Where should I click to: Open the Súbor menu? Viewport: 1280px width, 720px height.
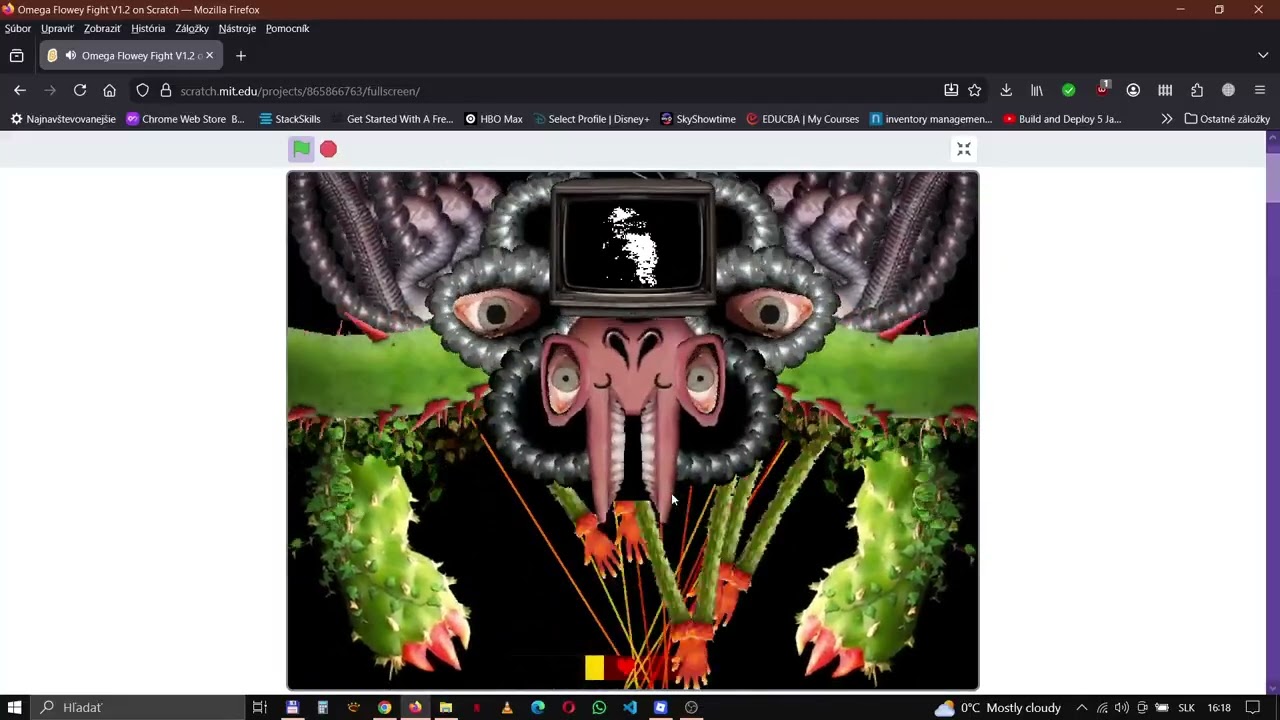18,28
